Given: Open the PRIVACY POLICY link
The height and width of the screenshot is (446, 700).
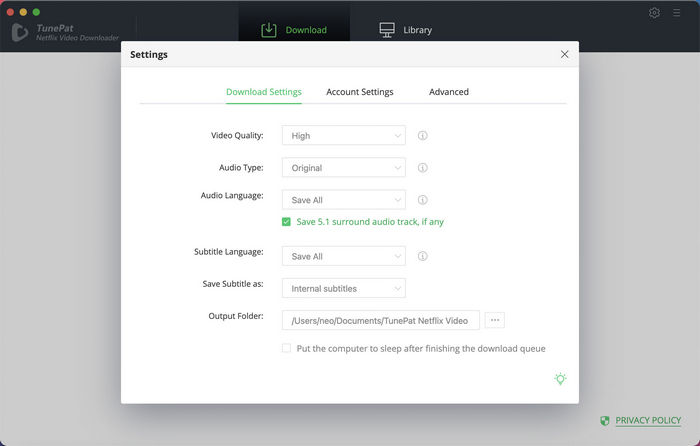Looking at the screenshot, I should pyautogui.click(x=648, y=421).
